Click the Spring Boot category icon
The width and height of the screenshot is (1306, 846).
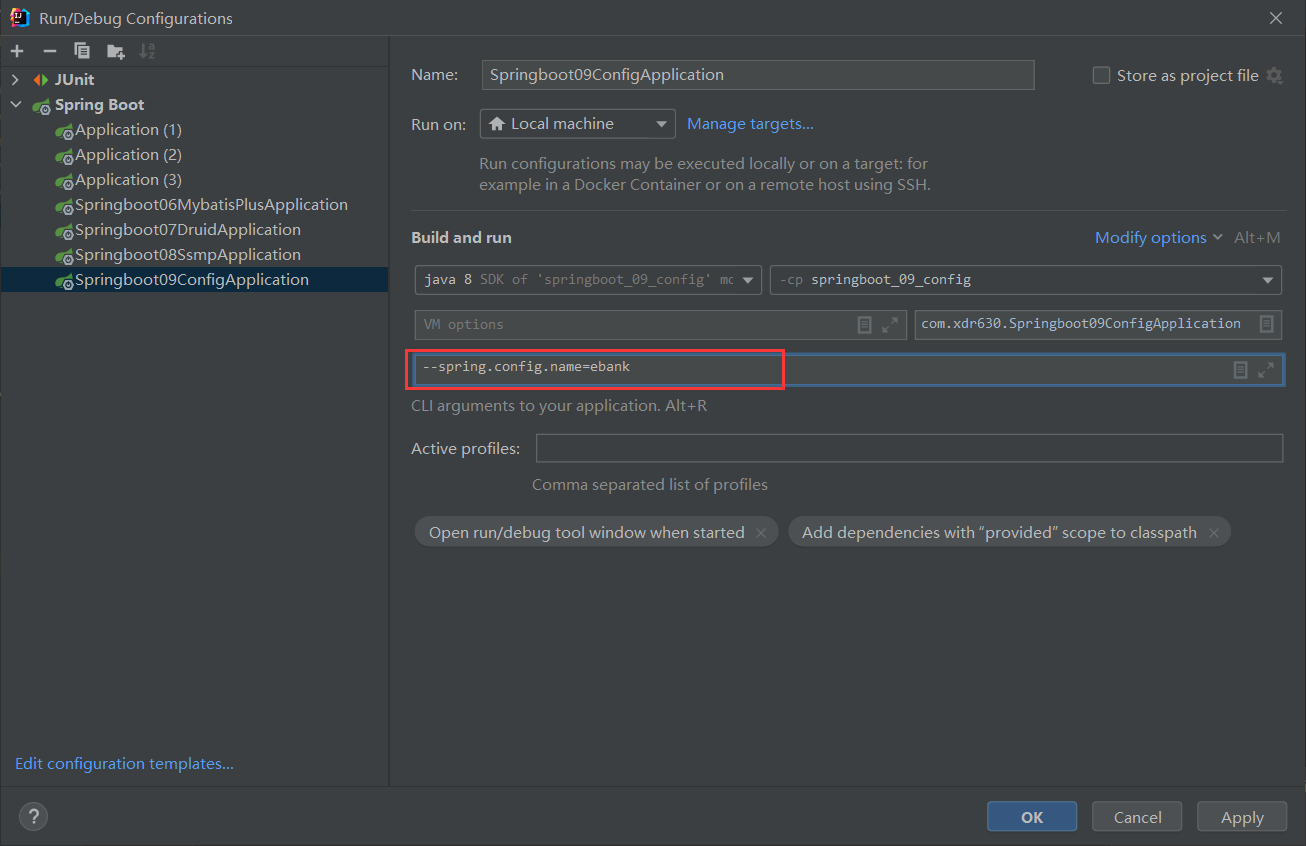point(42,105)
